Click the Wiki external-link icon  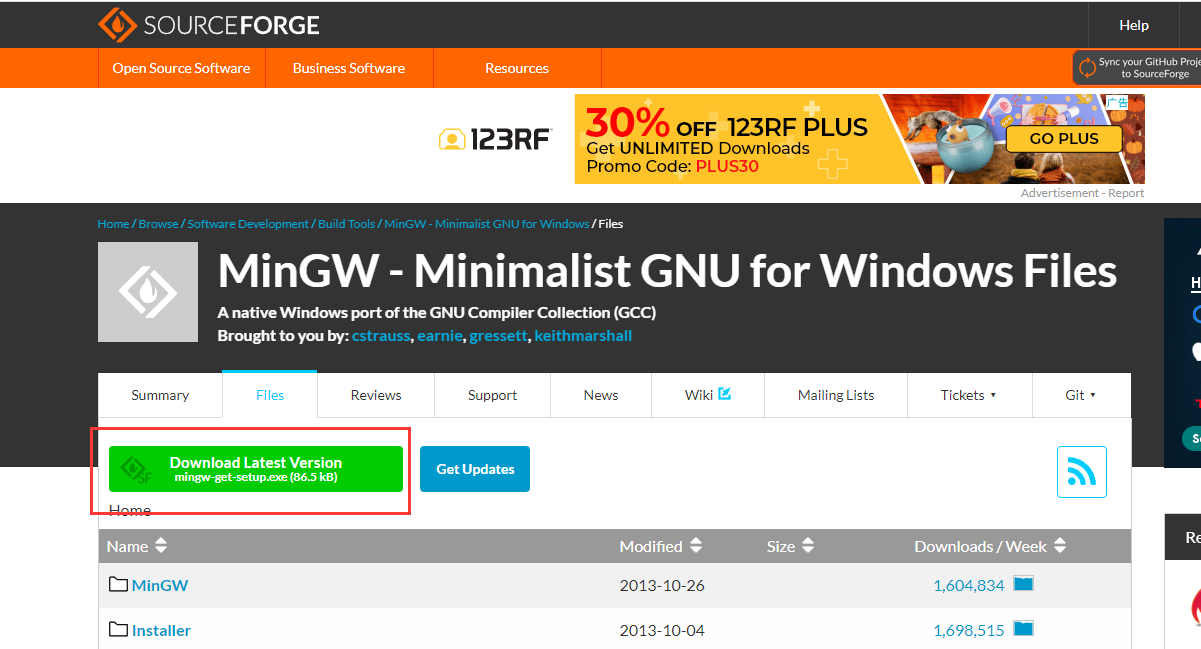tap(725, 394)
